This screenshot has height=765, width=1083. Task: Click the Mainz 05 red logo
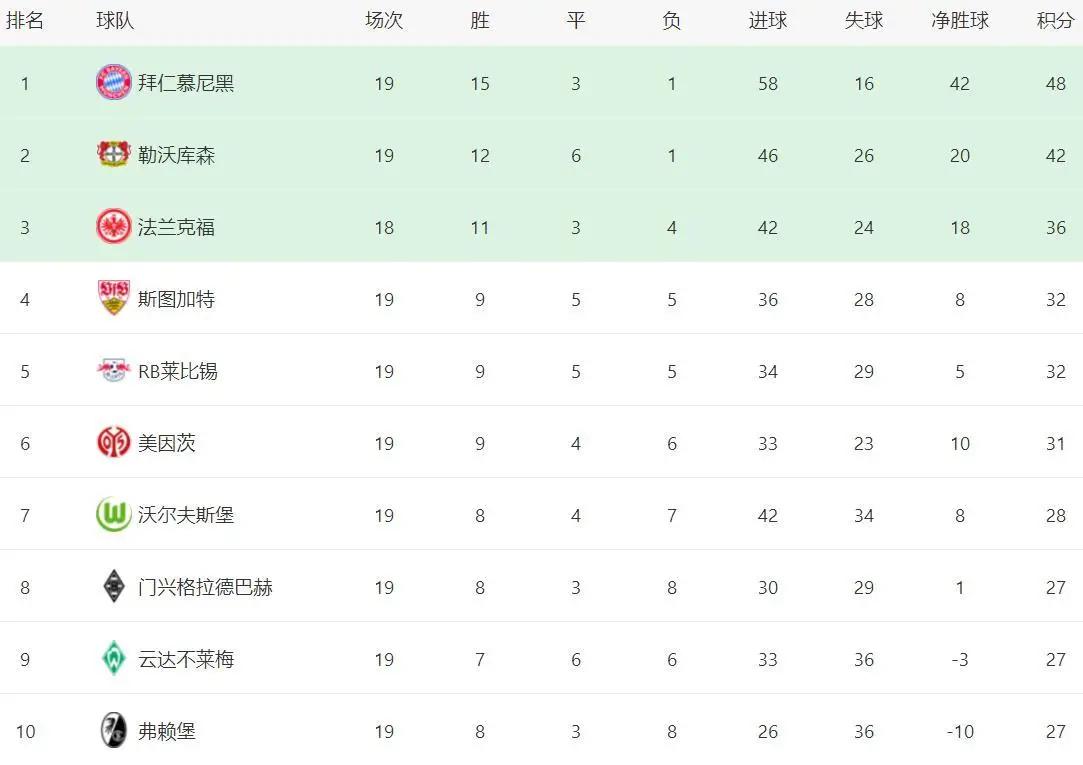click(x=114, y=443)
